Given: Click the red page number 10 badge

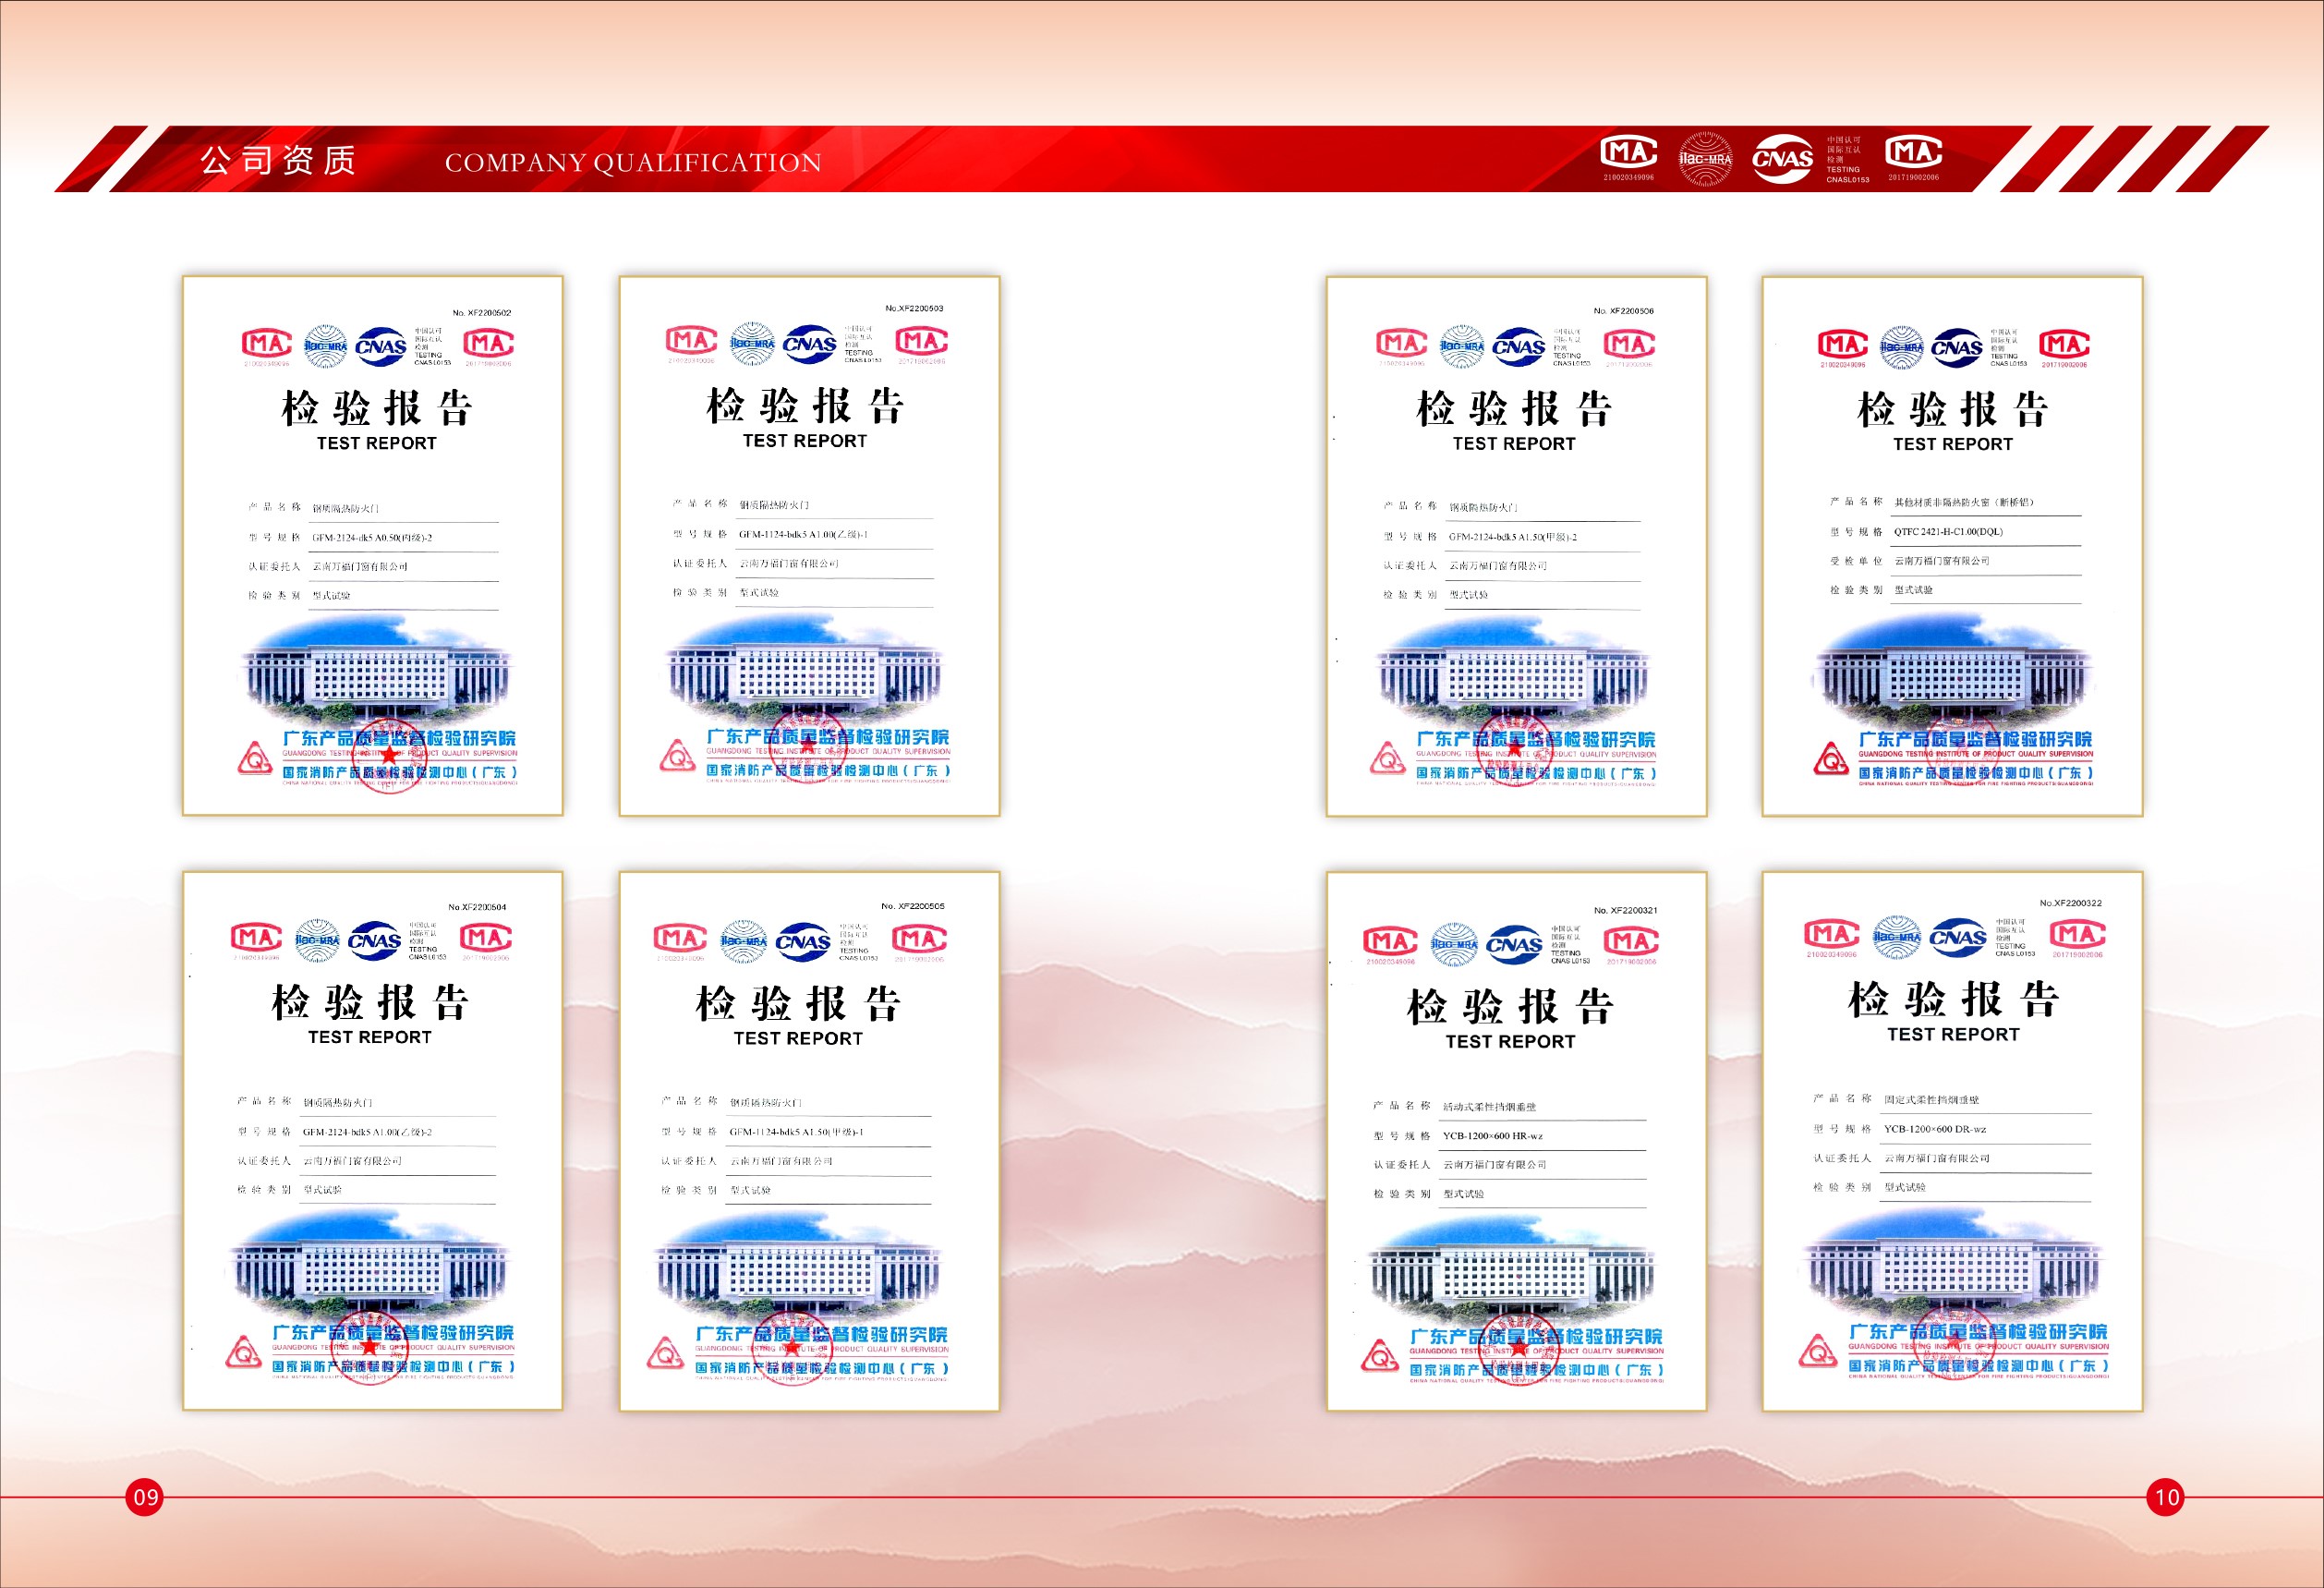Looking at the screenshot, I should (x=2166, y=1497).
